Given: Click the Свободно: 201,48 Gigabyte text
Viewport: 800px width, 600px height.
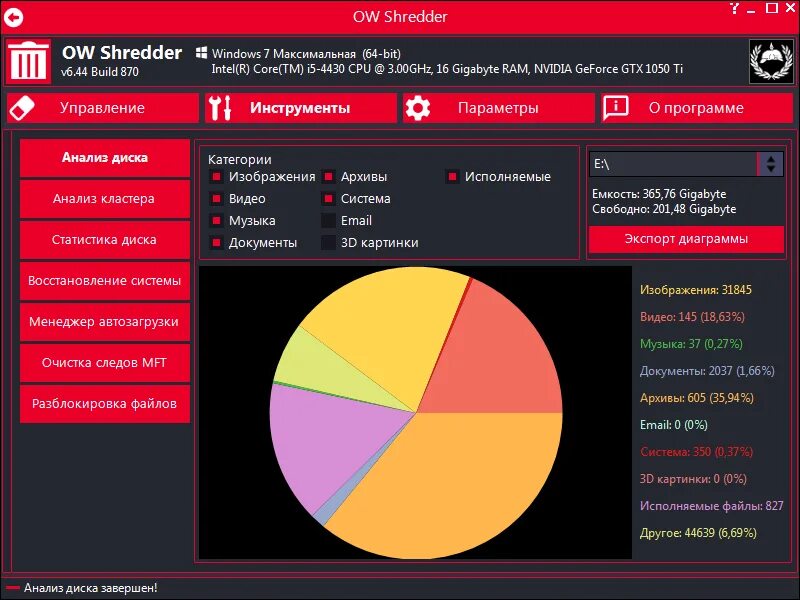Looking at the screenshot, I should tap(664, 209).
